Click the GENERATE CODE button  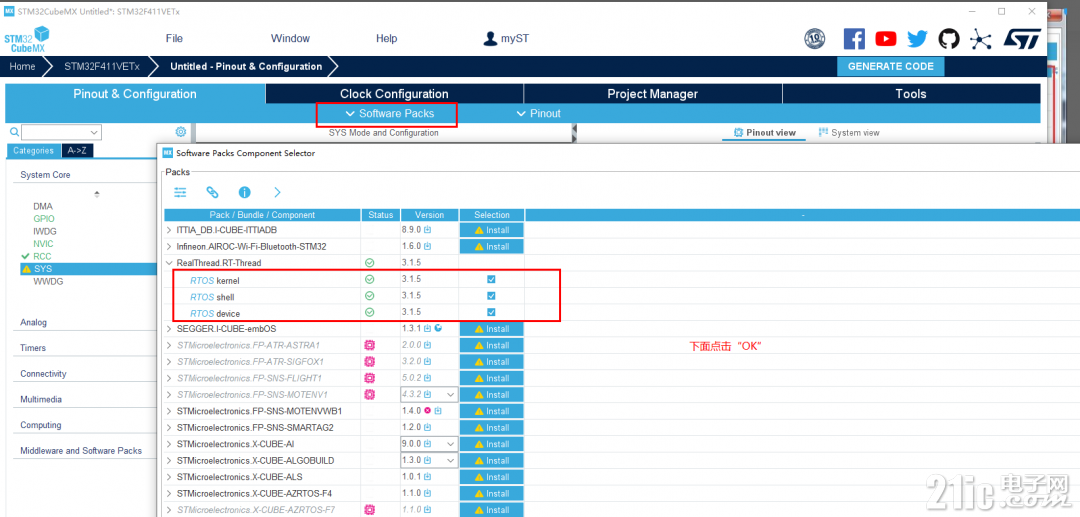click(891, 67)
